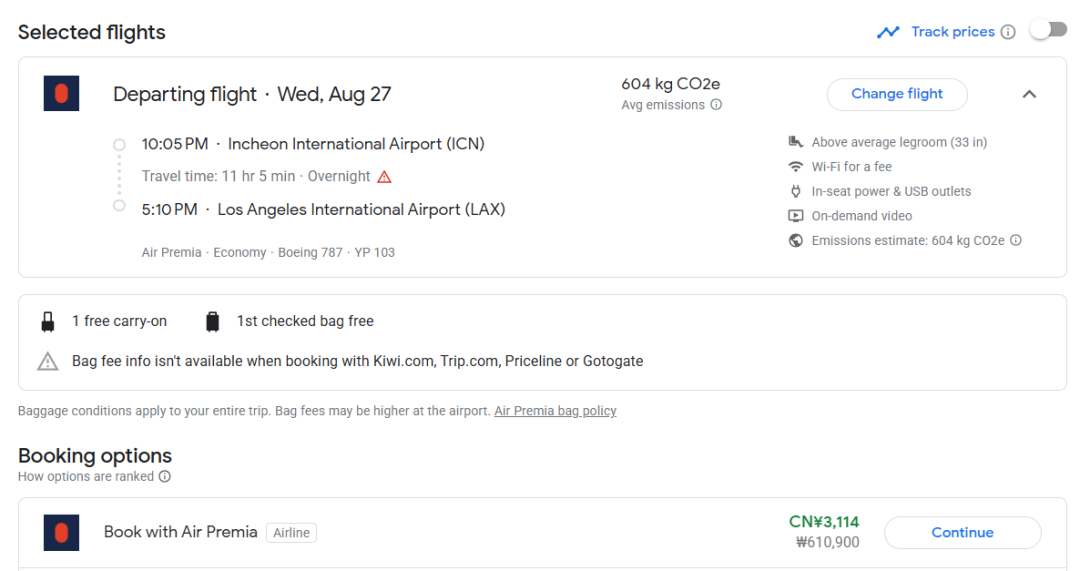This screenshot has width=1080, height=571.
Task: Collapse the departing flight details chevron
Action: point(1029,94)
